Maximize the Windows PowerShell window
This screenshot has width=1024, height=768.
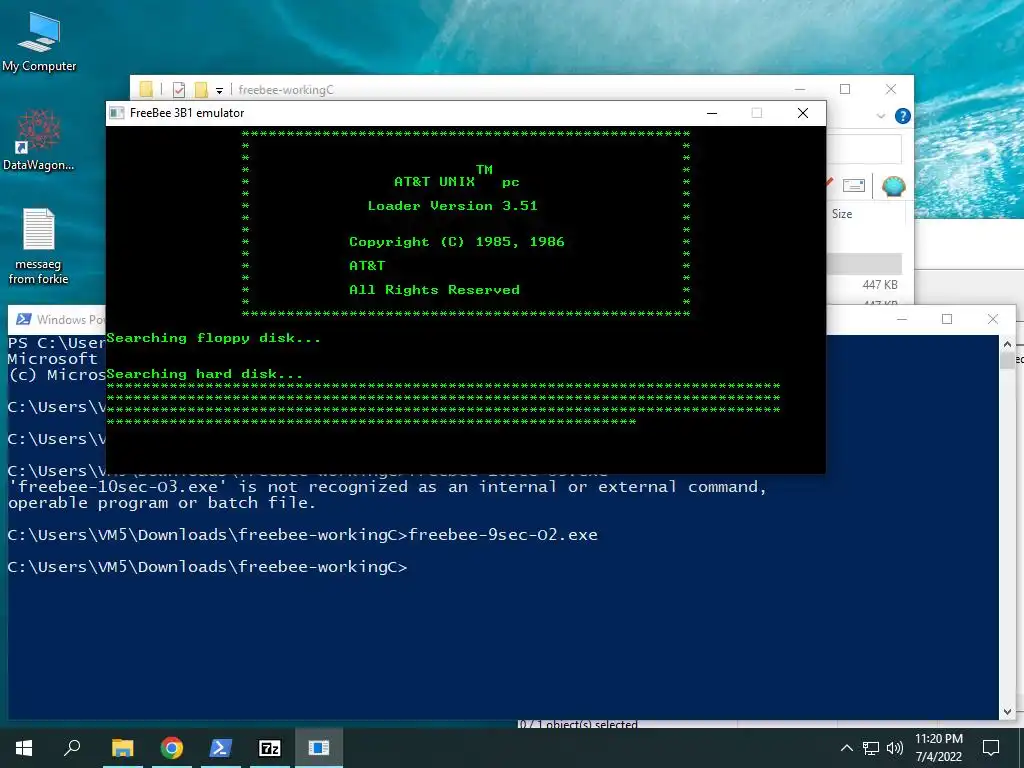click(x=947, y=319)
